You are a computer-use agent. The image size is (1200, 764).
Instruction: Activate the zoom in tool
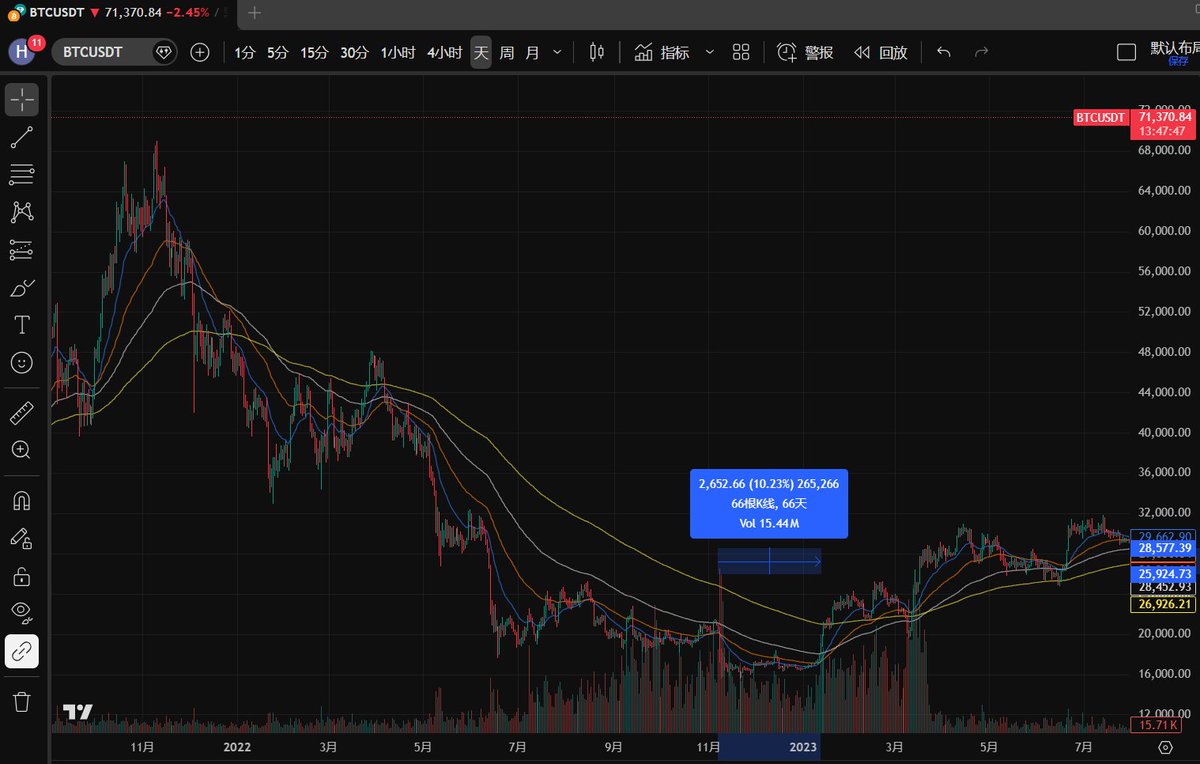click(22, 450)
